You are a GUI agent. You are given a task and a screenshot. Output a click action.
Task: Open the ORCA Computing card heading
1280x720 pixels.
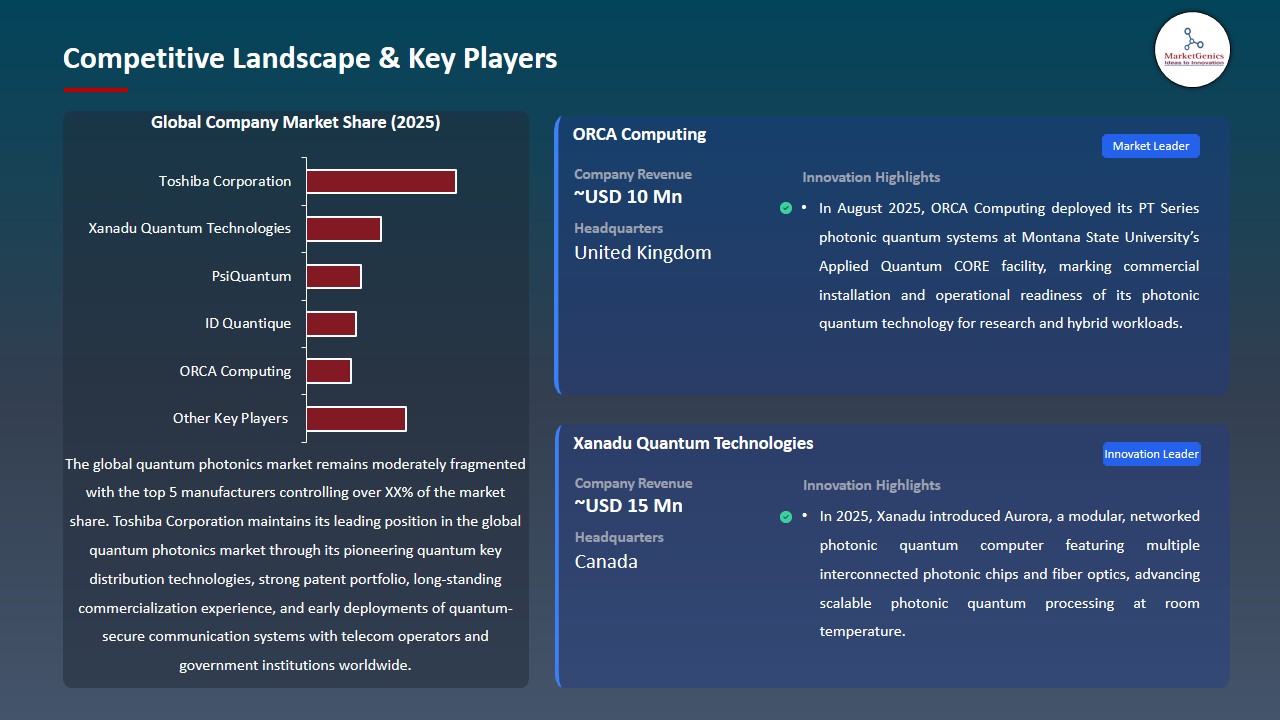(639, 134)
